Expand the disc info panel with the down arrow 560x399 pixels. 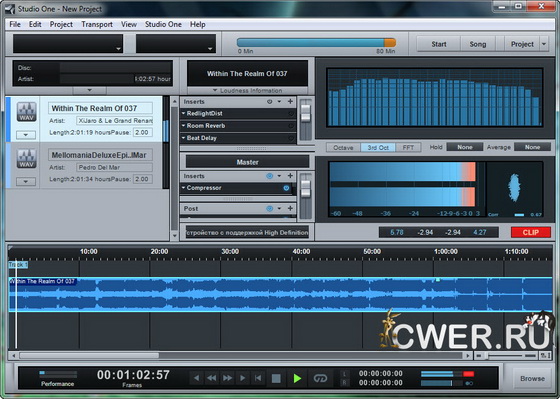point(90,90)
